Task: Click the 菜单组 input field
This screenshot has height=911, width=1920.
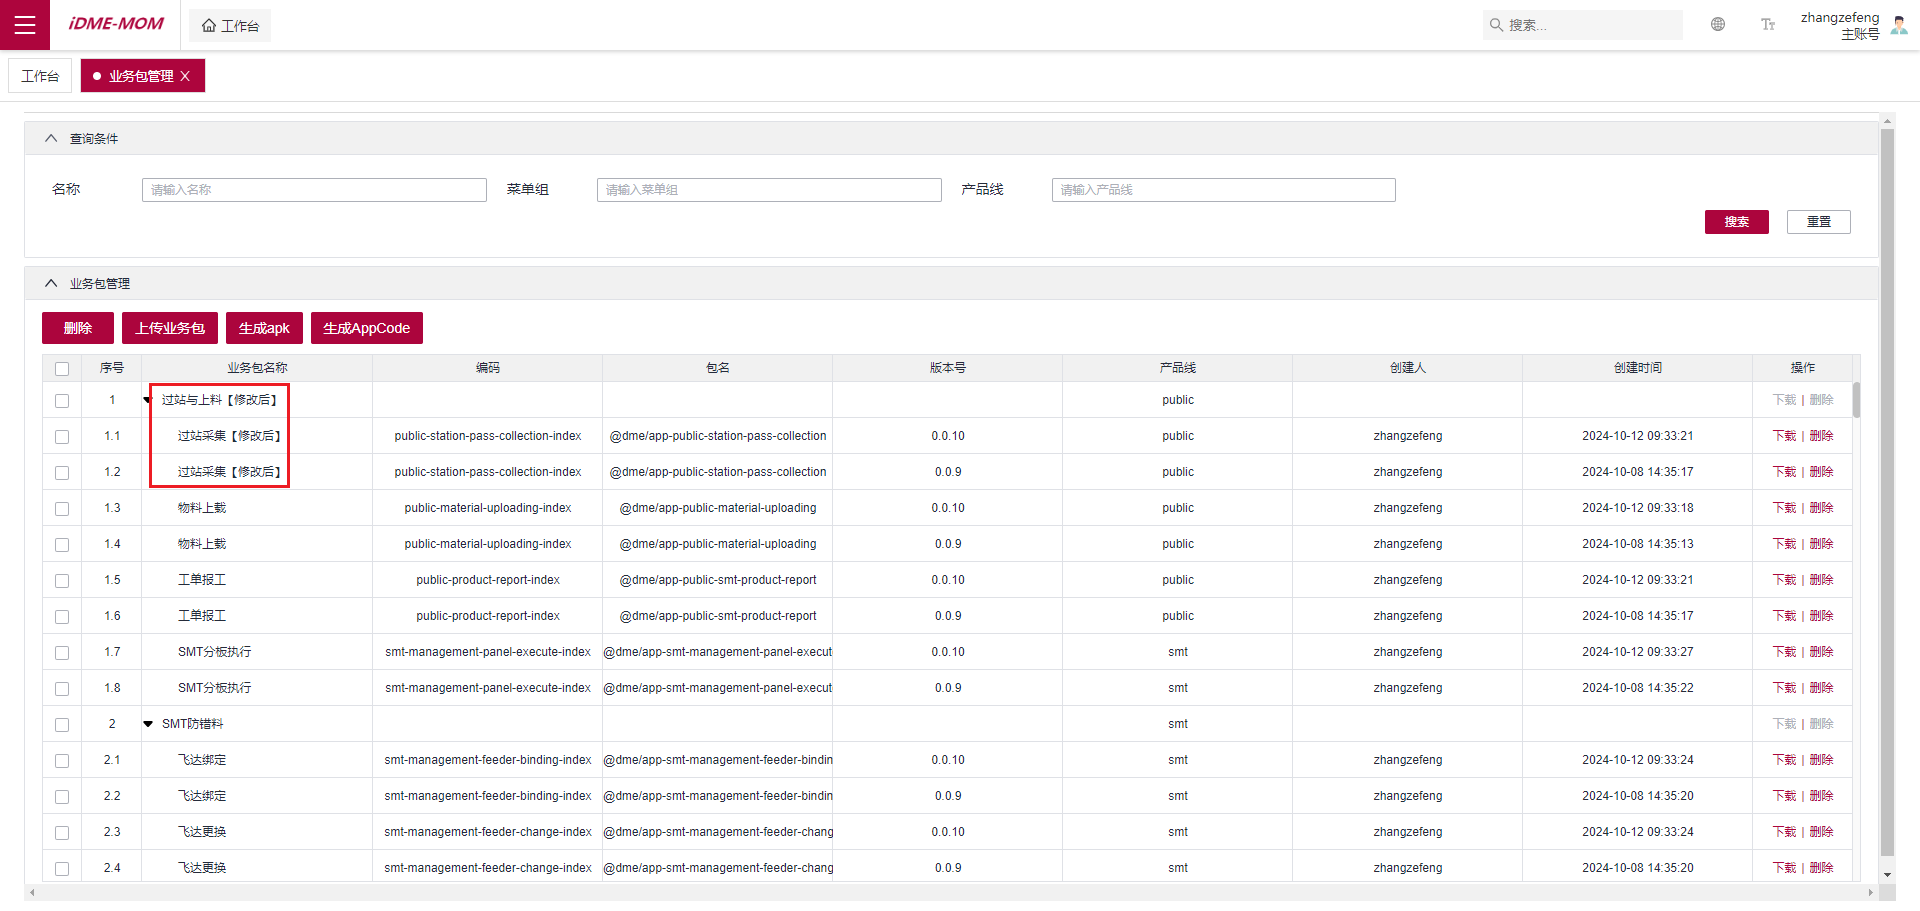Action: (x=768, y=190)
